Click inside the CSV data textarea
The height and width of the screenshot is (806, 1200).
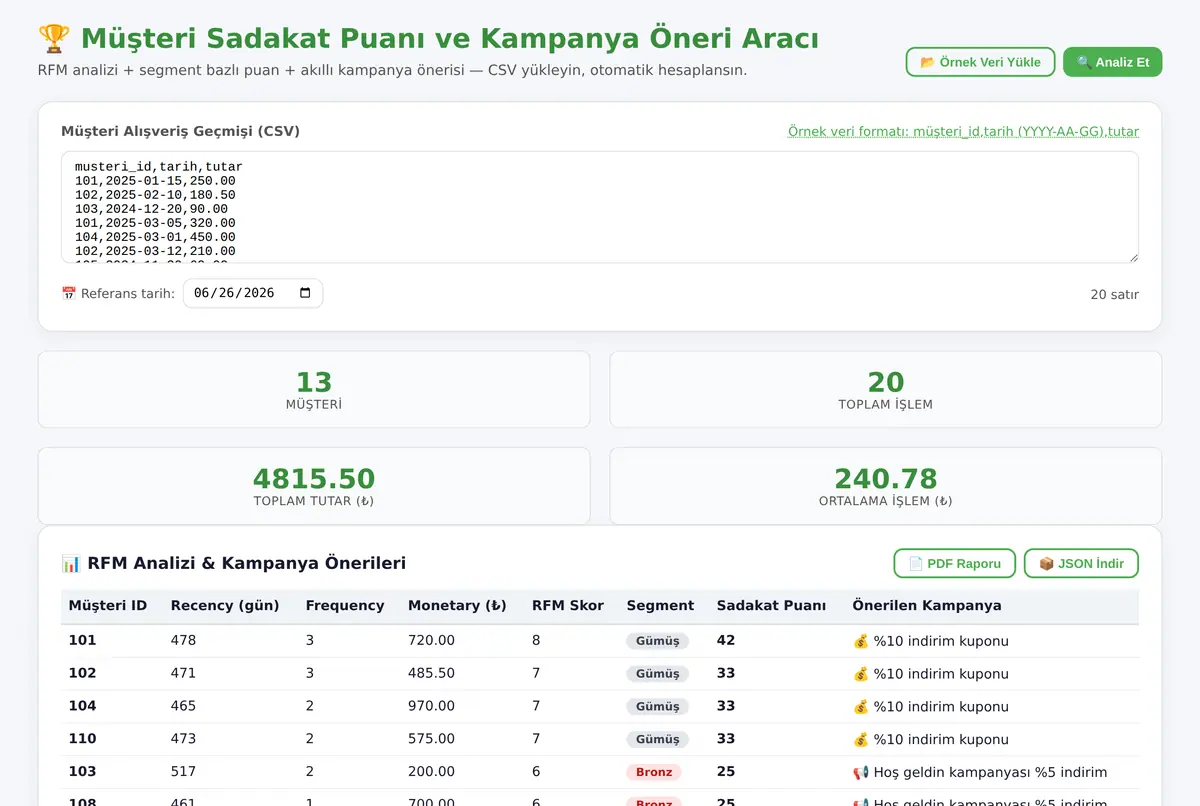pos(600,207)
